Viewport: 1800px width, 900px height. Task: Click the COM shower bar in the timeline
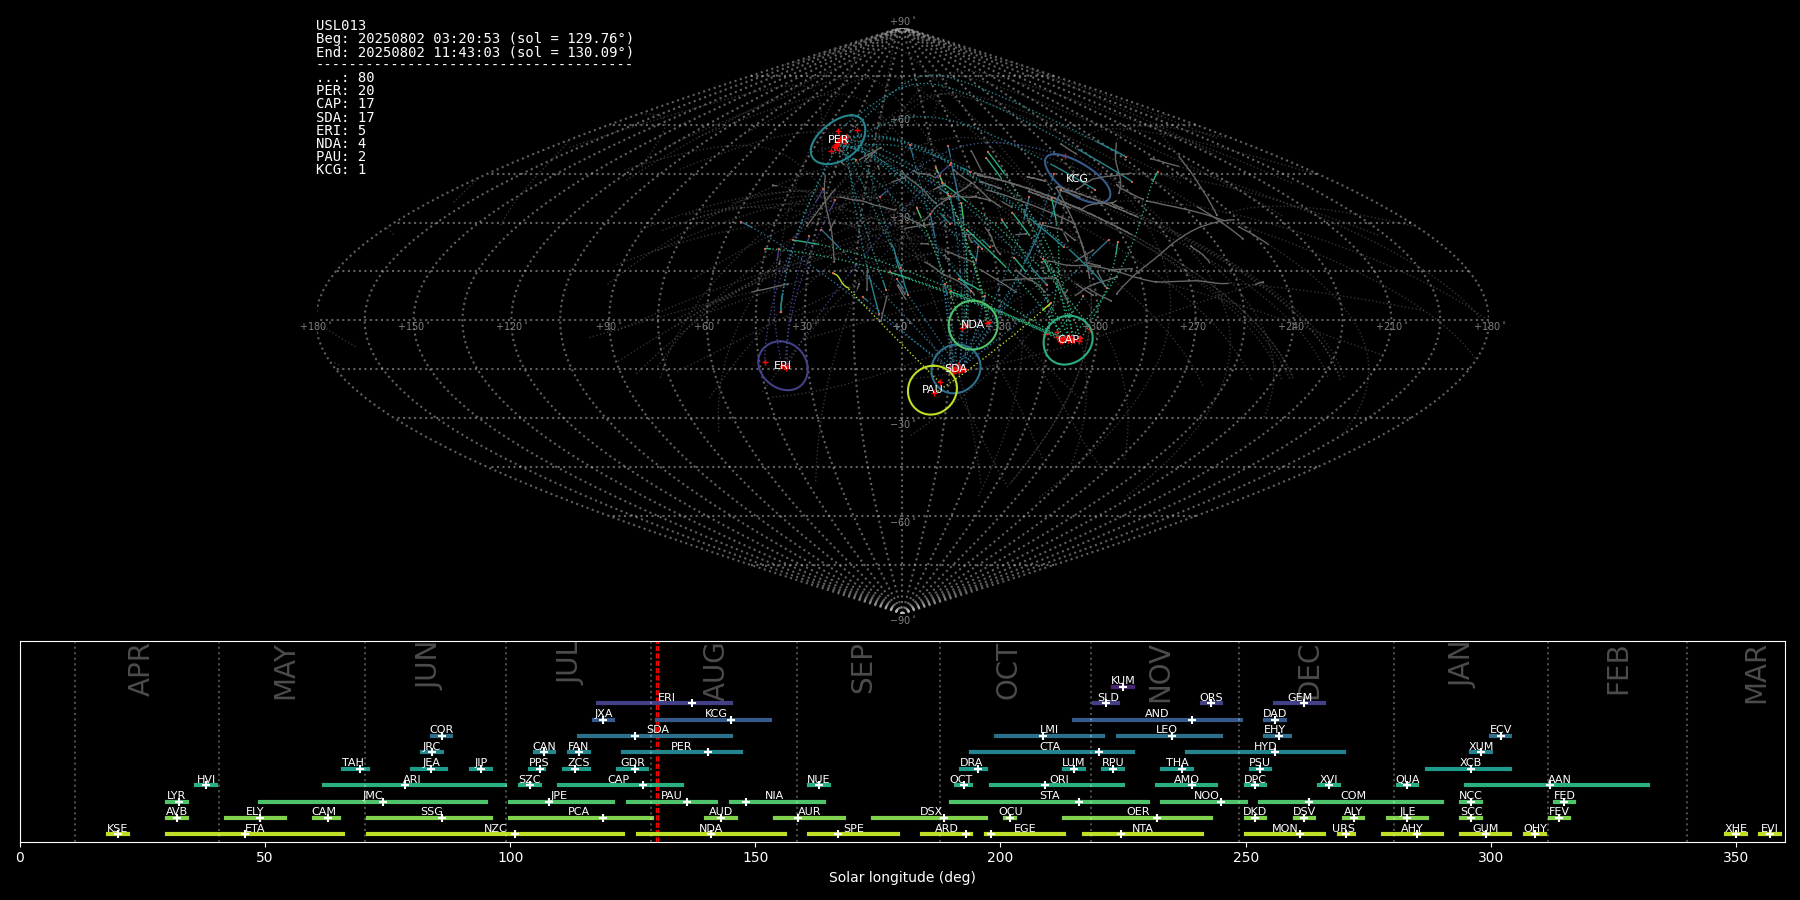1351,802
